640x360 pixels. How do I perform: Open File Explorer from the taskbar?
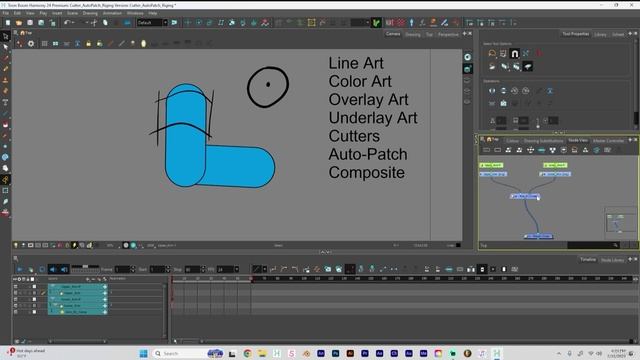[x=262, y=353]
